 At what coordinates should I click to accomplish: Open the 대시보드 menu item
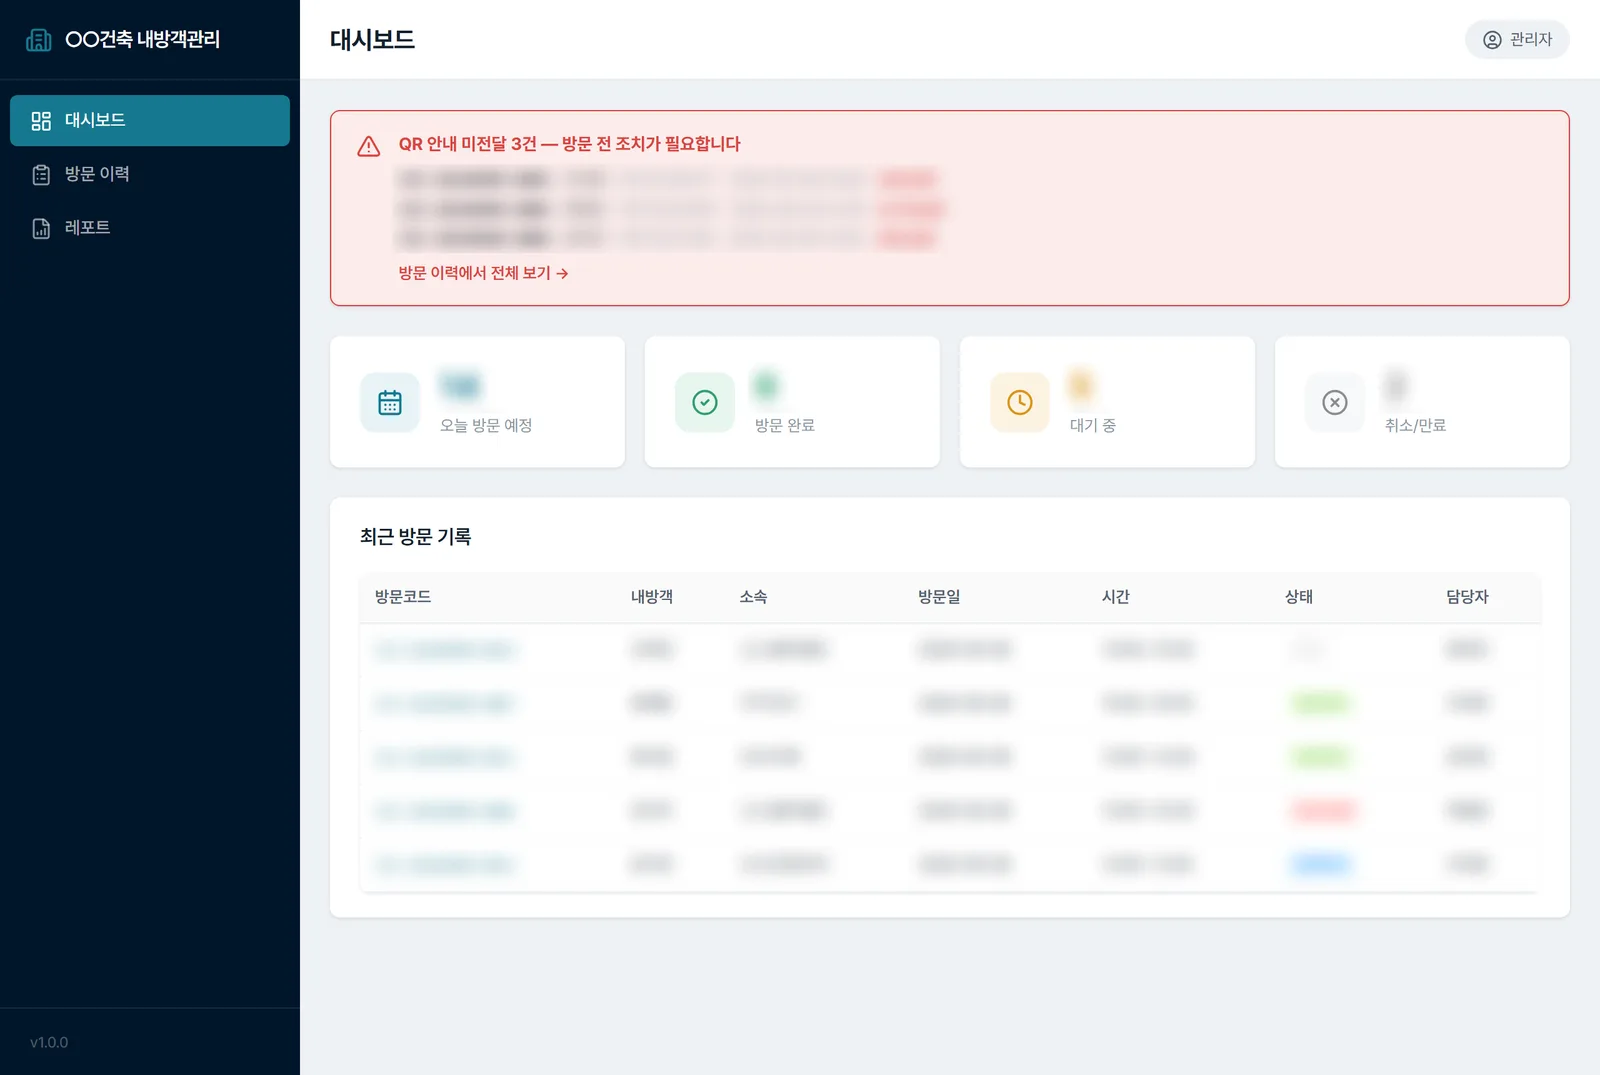(150, 120)
